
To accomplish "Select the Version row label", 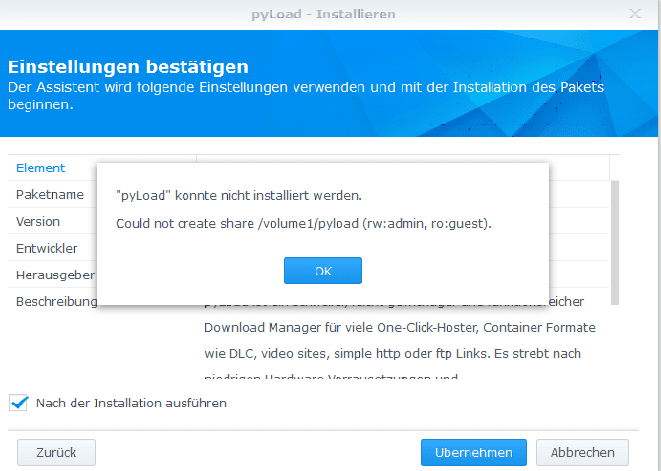I will point(38,221).
